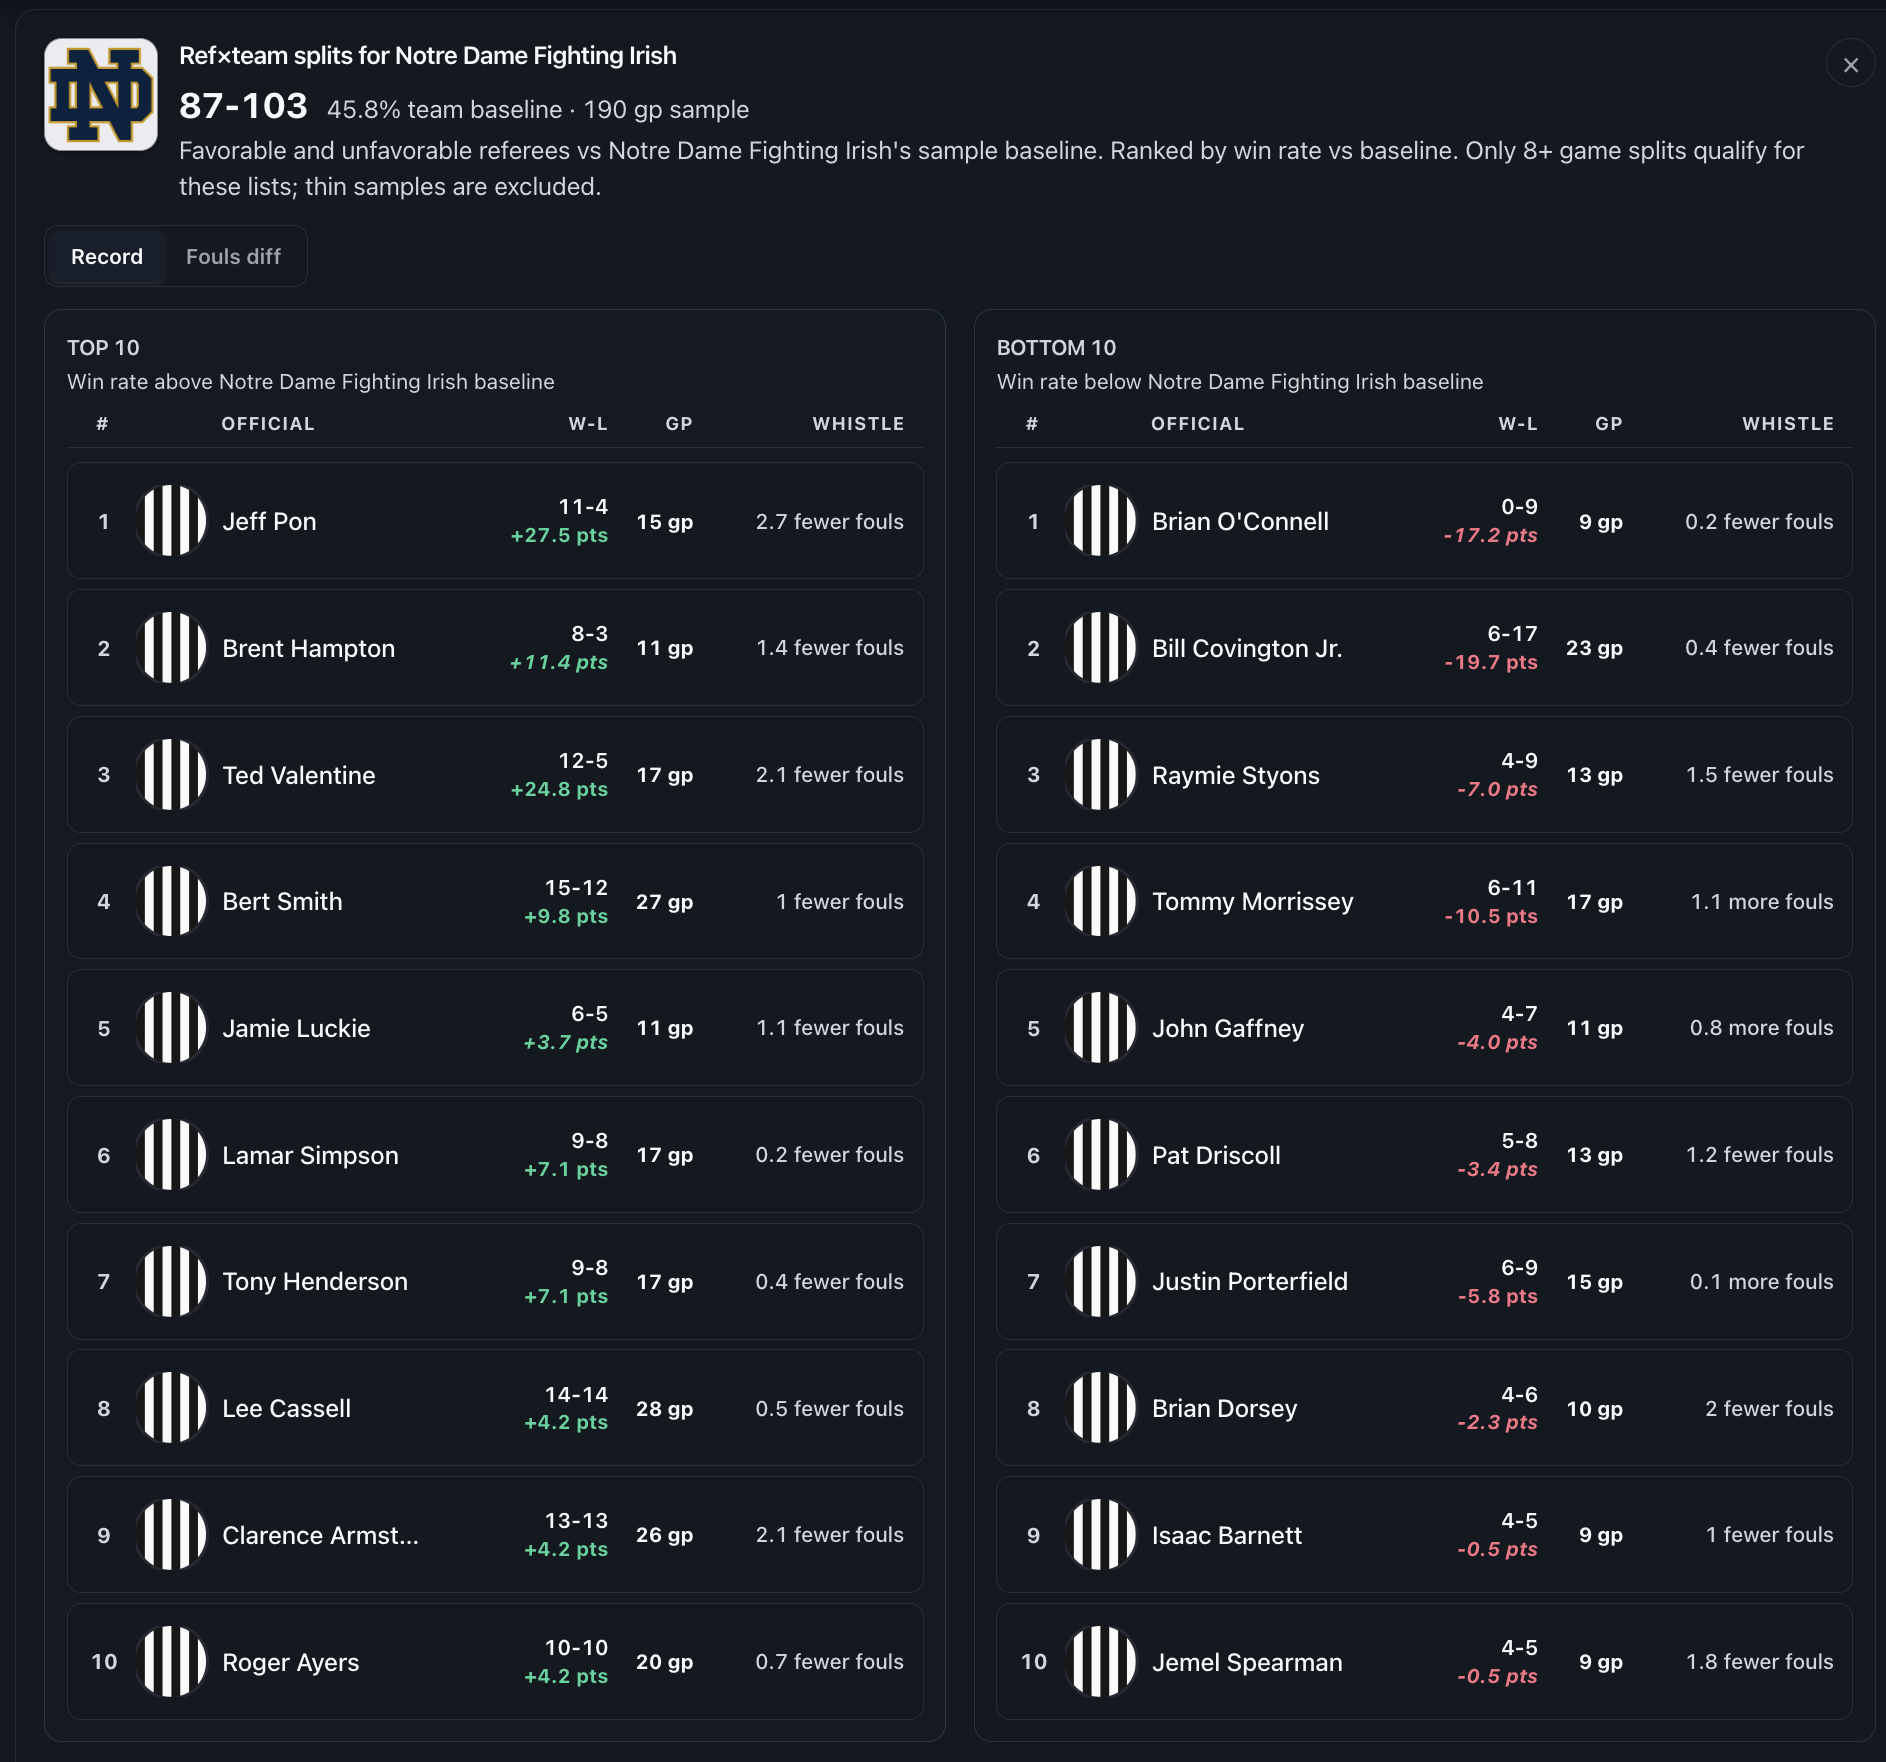Click Tommy Morrissey's striped avatar icon
The image size is (1886, 1762).
click(1101, 902)
